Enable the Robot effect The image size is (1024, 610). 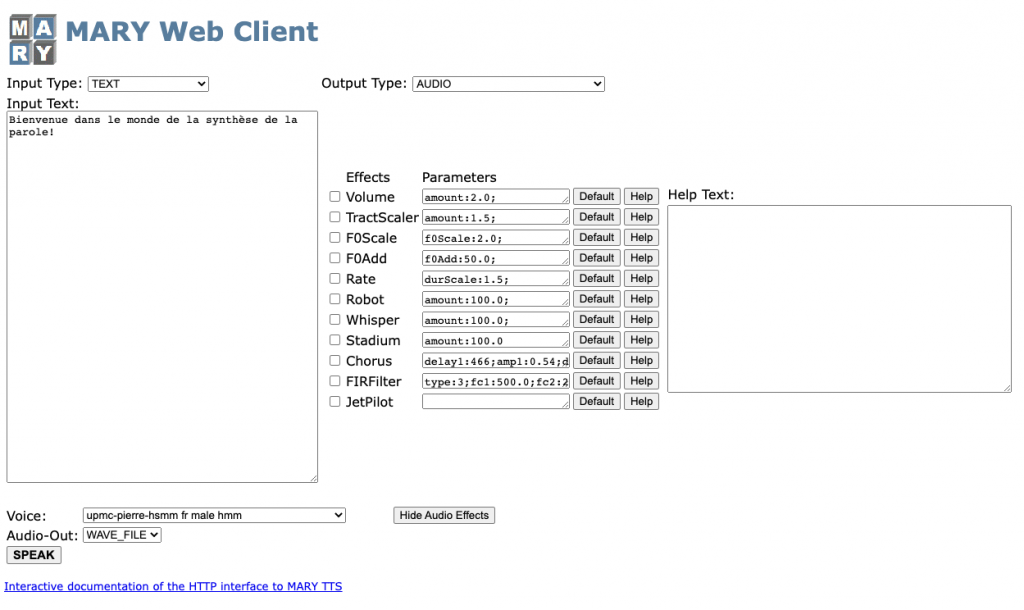335,298
